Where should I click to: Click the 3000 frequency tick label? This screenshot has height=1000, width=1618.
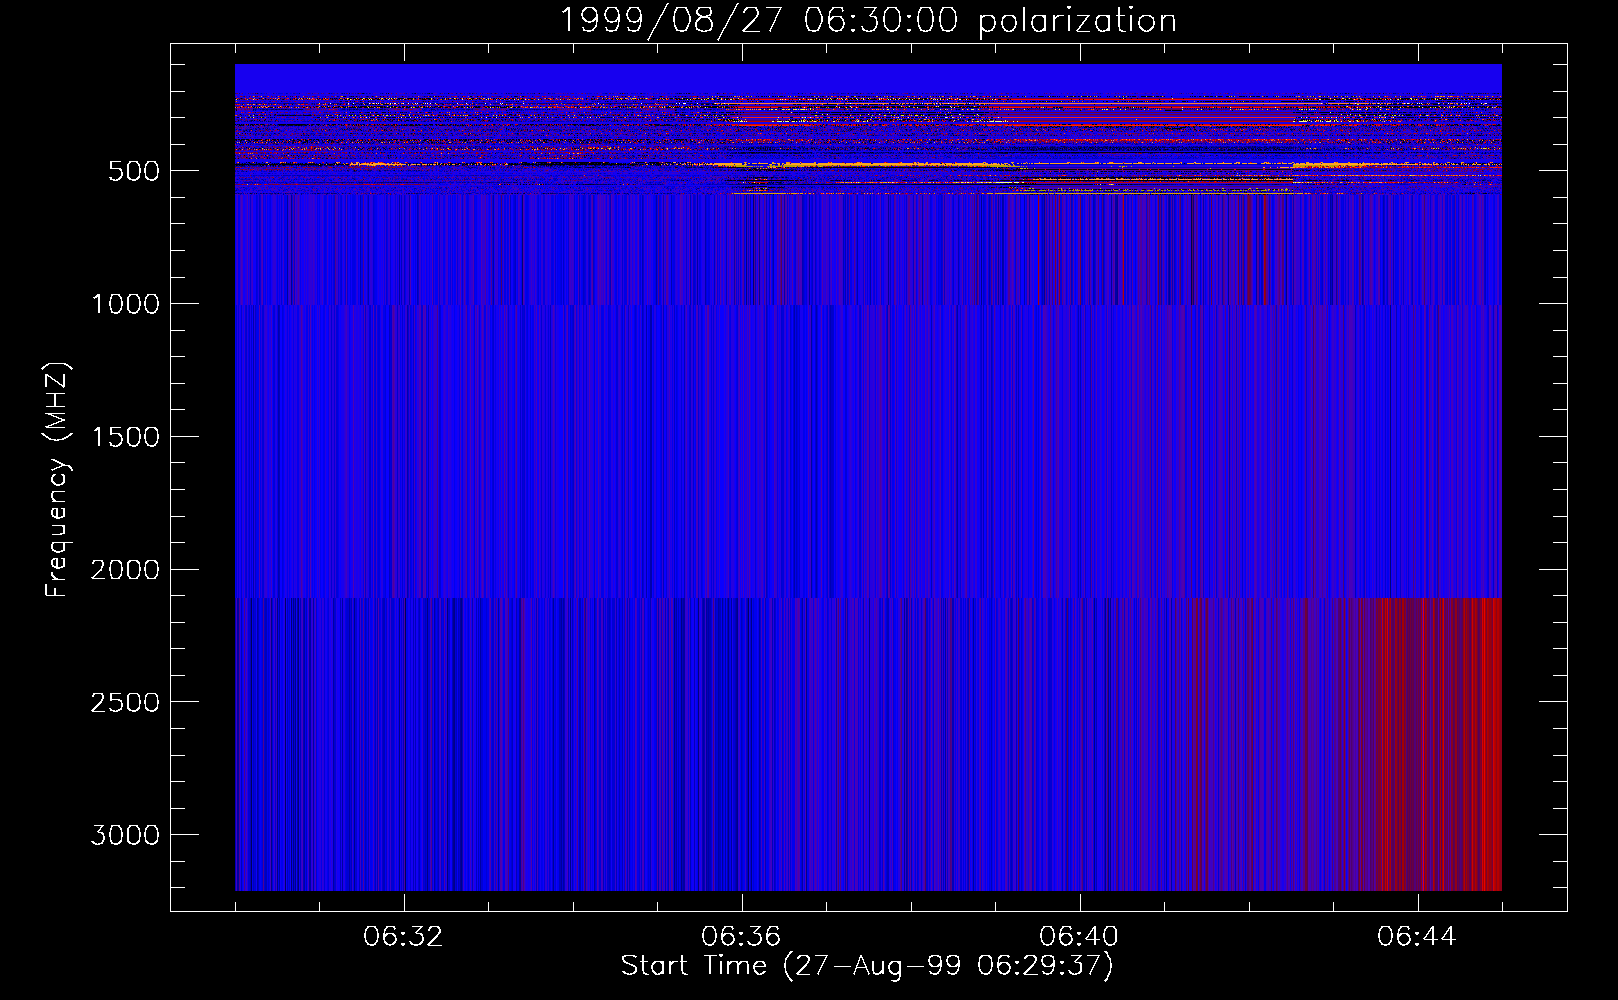(x=125, y=835)
